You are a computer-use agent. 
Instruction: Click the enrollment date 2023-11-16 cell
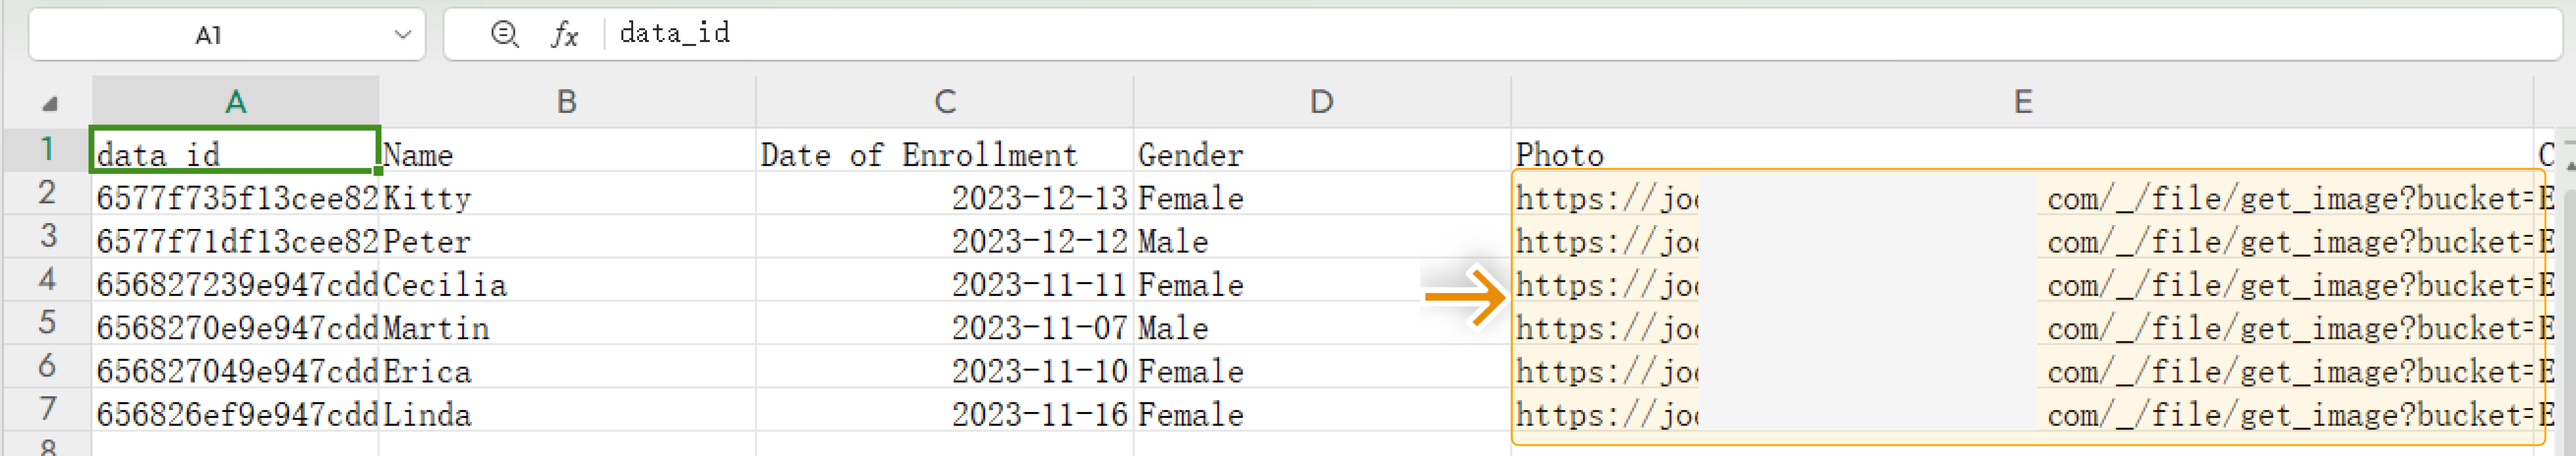coord(944,415)
